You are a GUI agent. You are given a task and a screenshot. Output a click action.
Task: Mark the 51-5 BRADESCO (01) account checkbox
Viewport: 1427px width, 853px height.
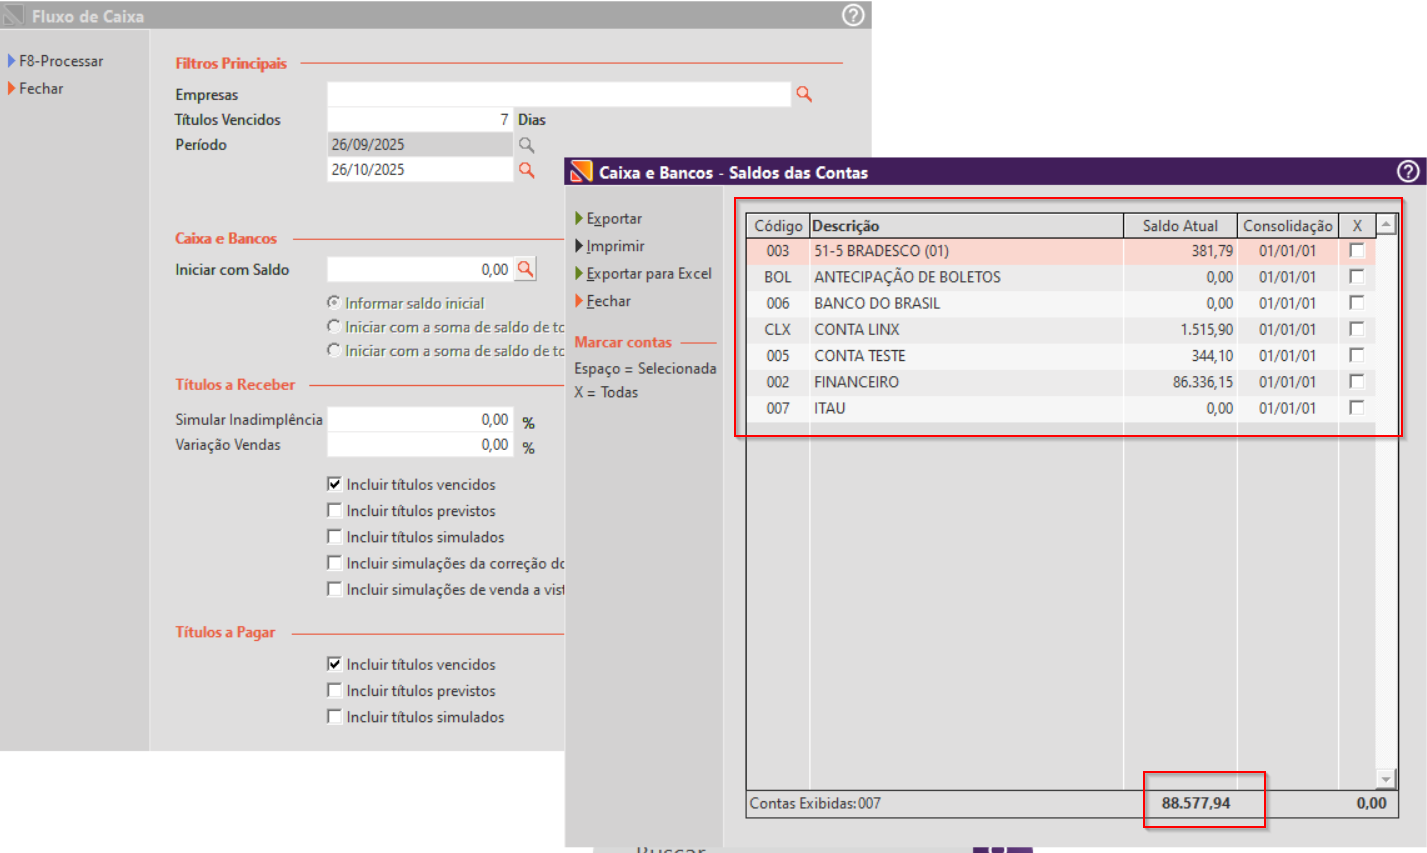click(x=1357, y=250)
